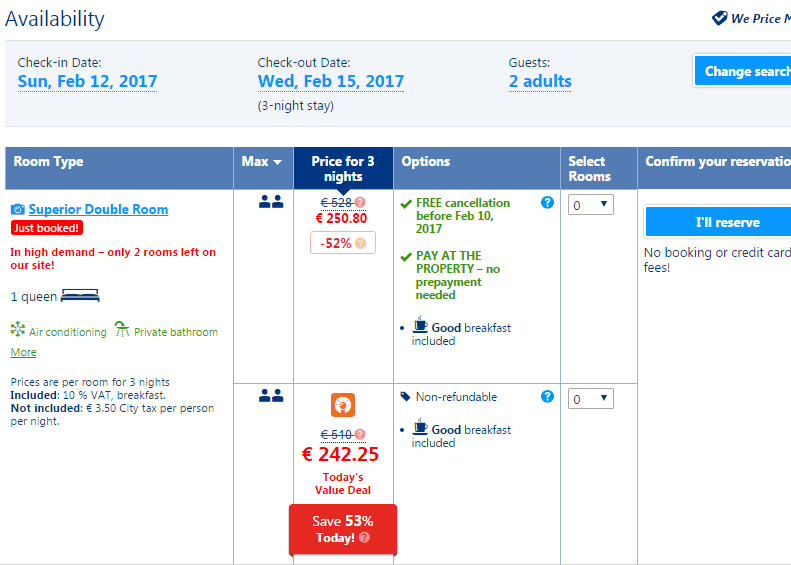Viewport: 791px width, 565px height.
Task: Open the Superior Double Room link
Action: tap(98, 209)
